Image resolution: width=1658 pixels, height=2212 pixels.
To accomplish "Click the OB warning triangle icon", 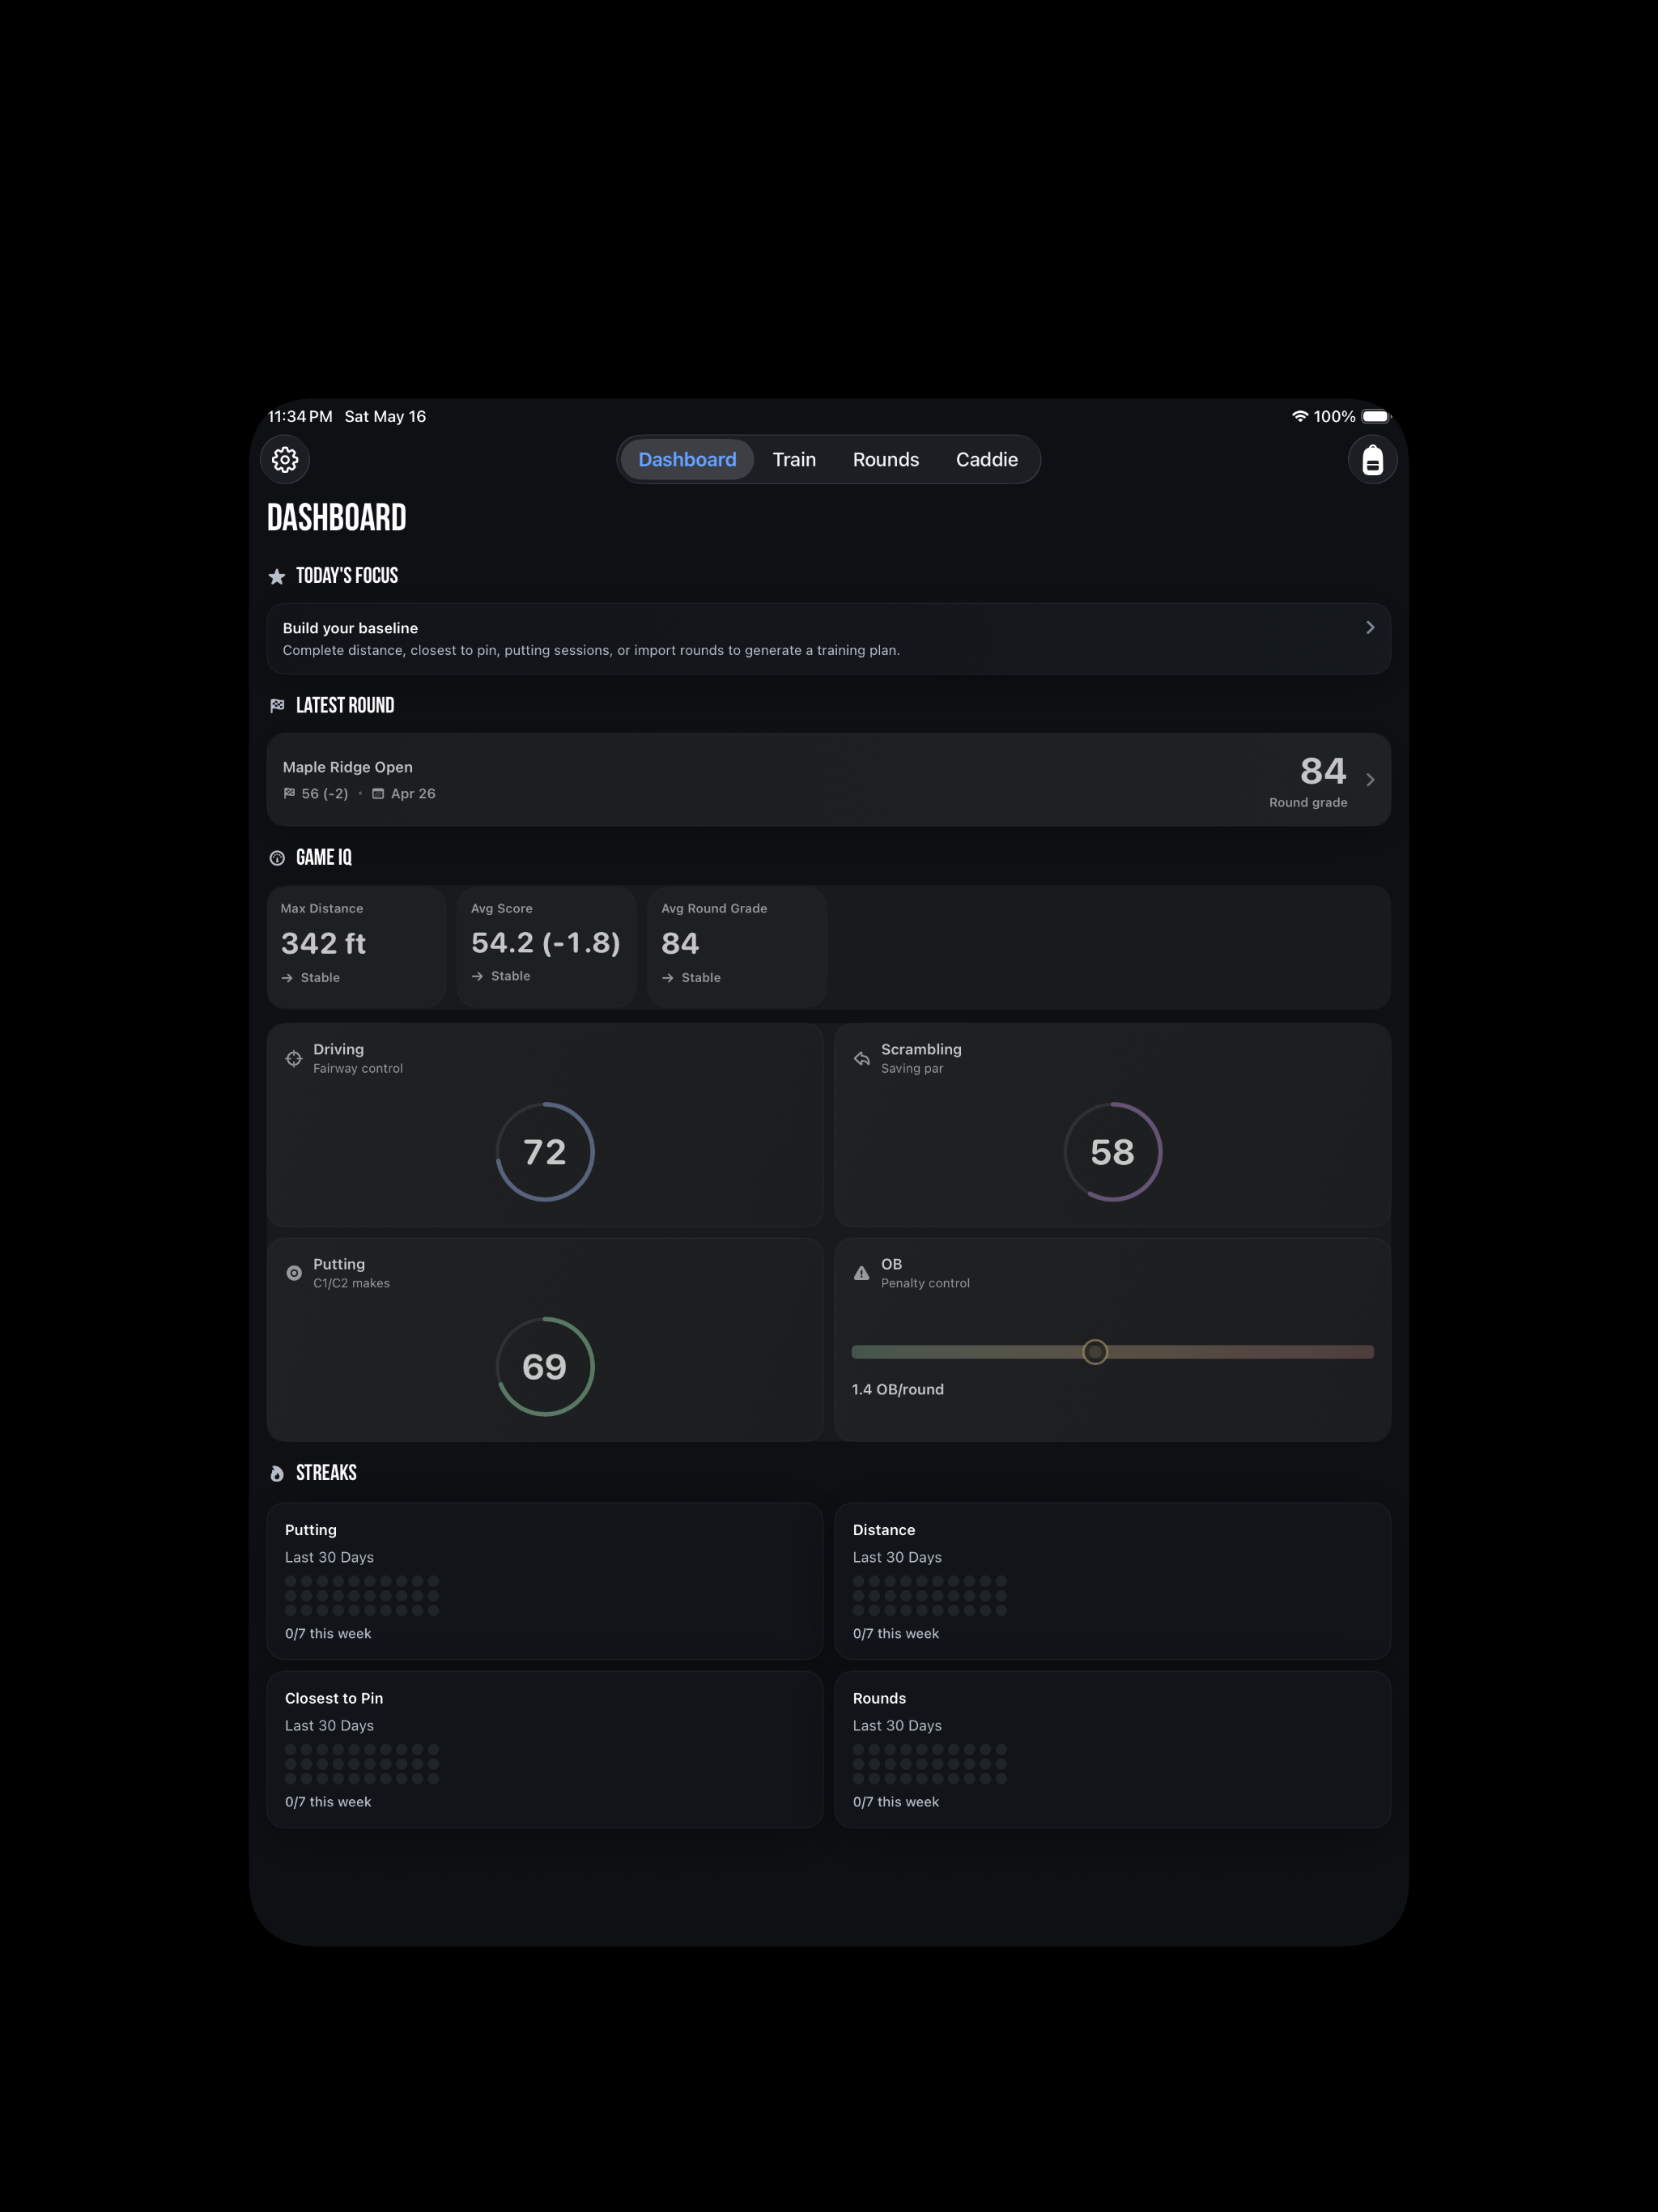I will pyautogui.click(x=861, y=1273).
